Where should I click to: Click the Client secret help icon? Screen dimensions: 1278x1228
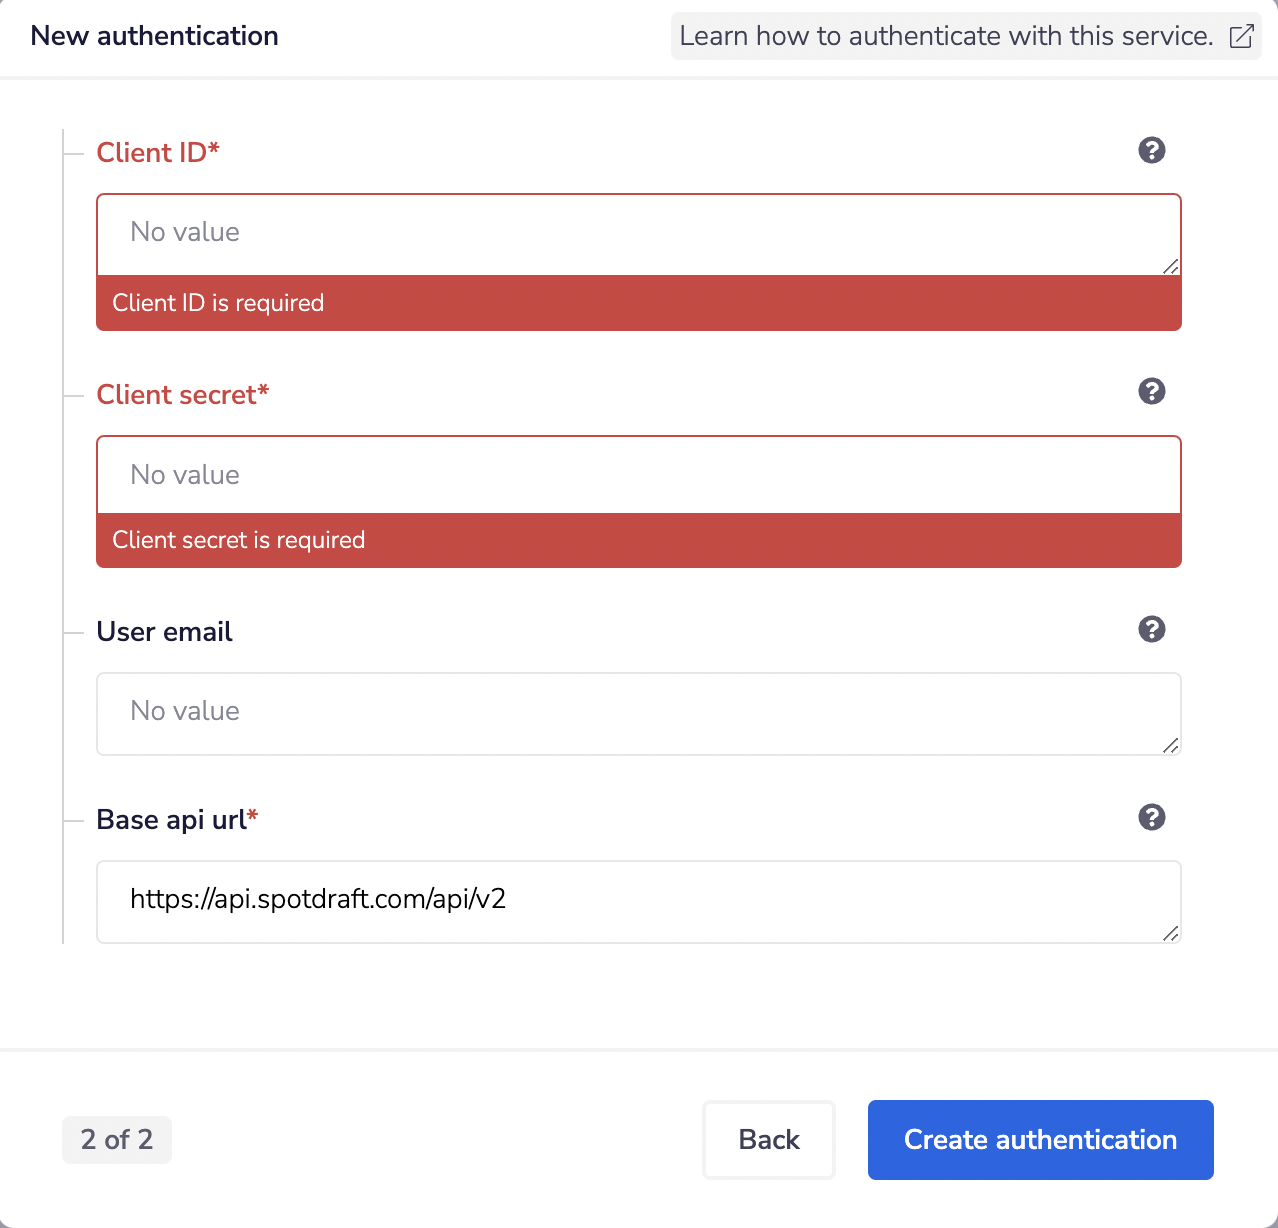[x=1152, y=391]
